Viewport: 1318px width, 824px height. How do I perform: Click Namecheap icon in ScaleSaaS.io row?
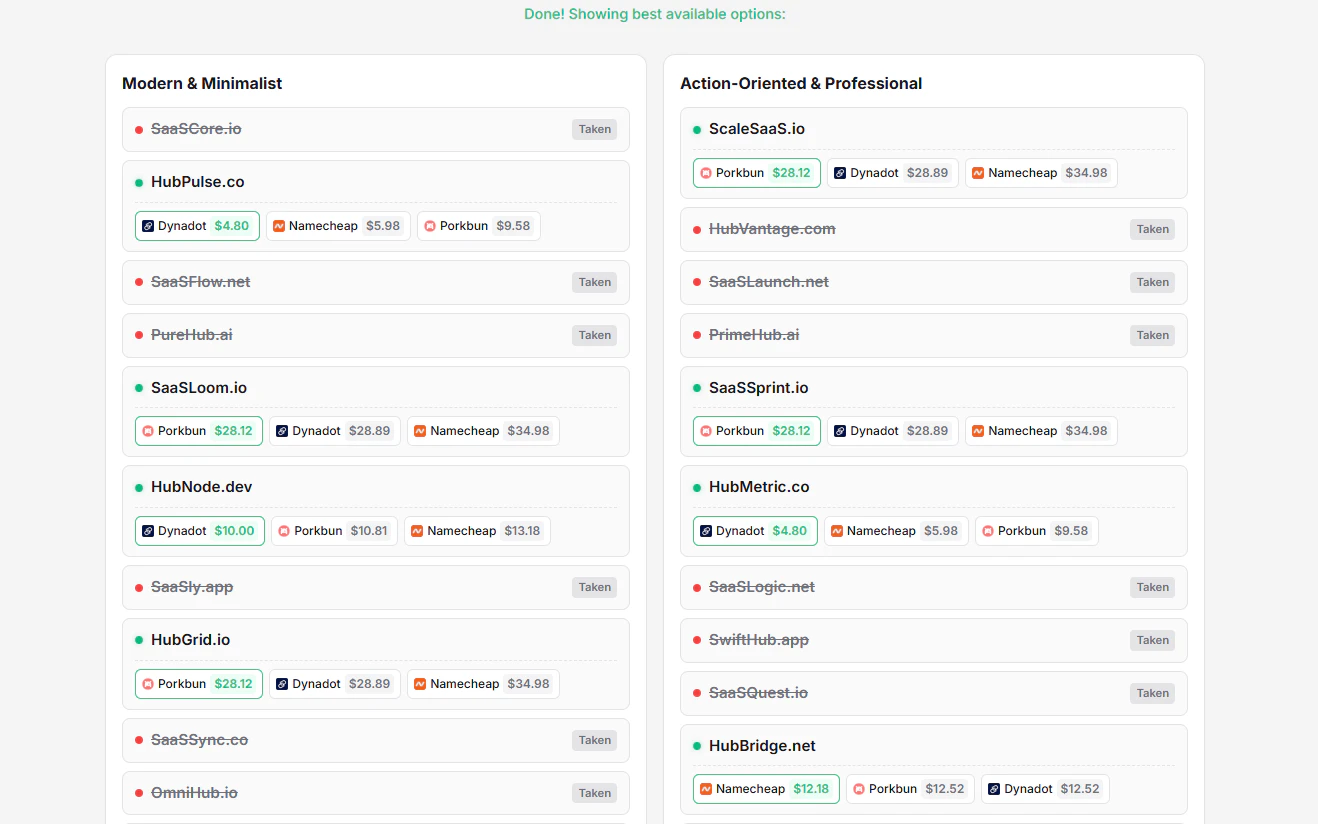978,173
